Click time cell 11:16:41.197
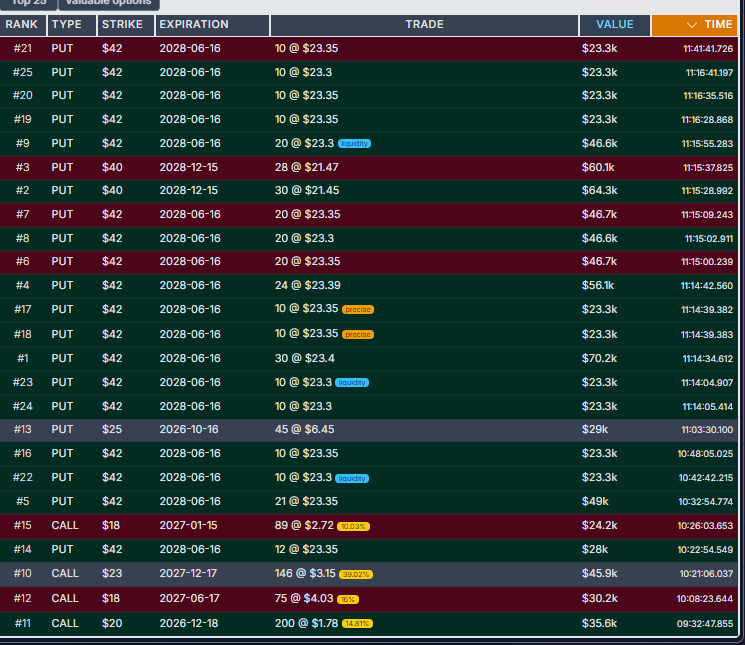The width and height of the screenshot is (745, 645). tap(709, 73)
